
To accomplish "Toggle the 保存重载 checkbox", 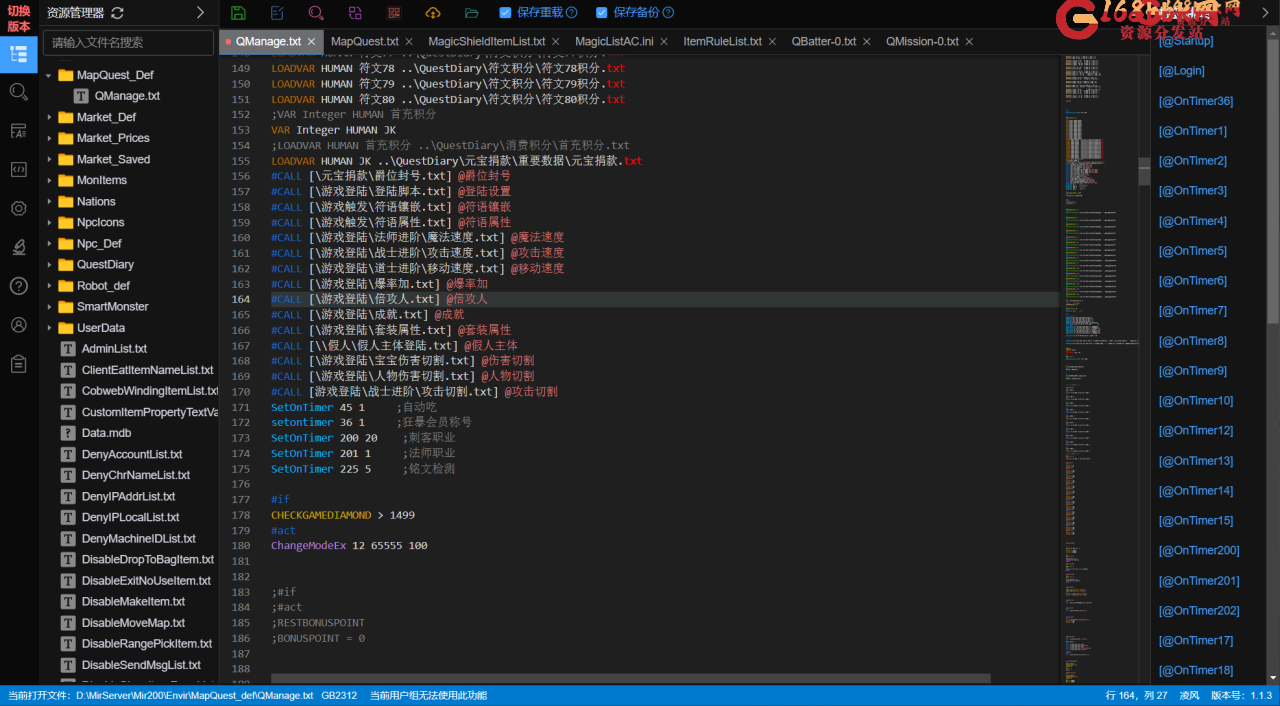I will [505, 13].
